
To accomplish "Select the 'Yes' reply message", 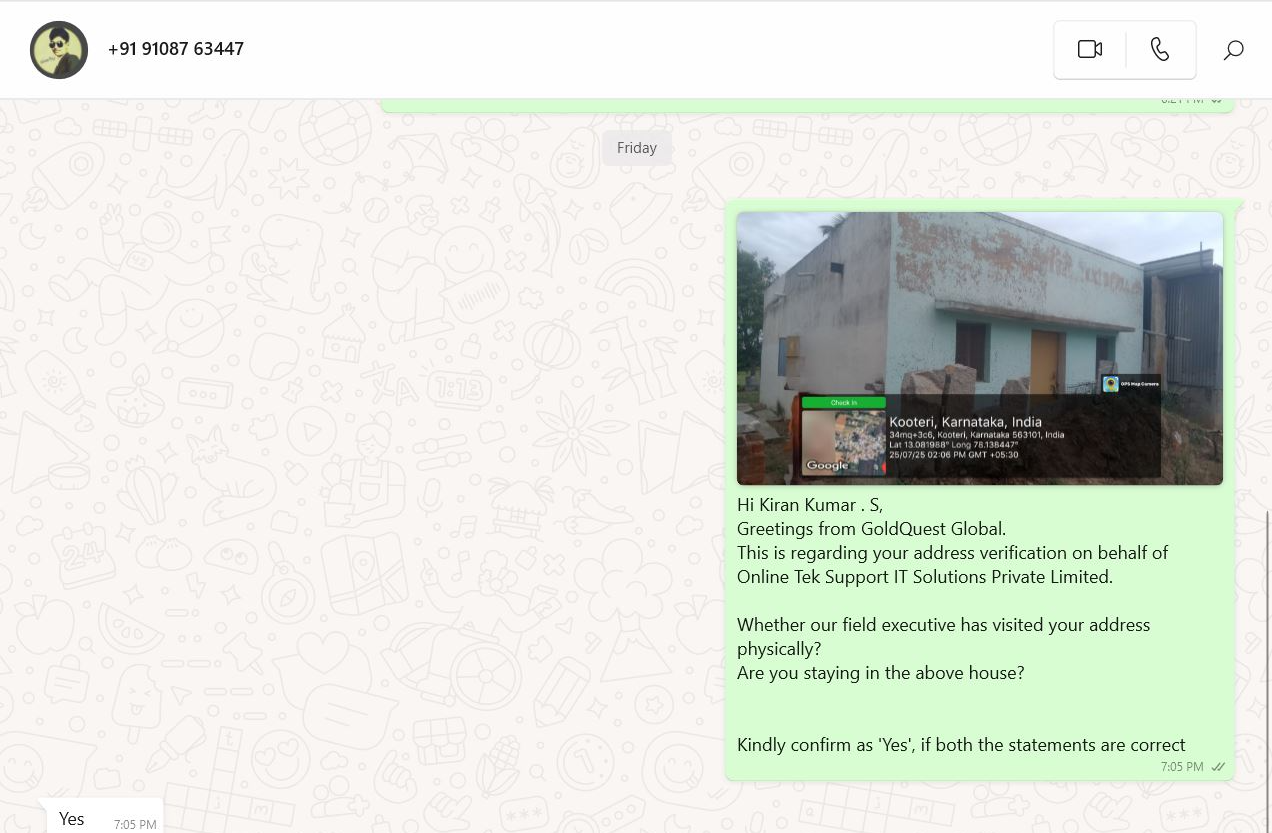I will coord(105,817).
